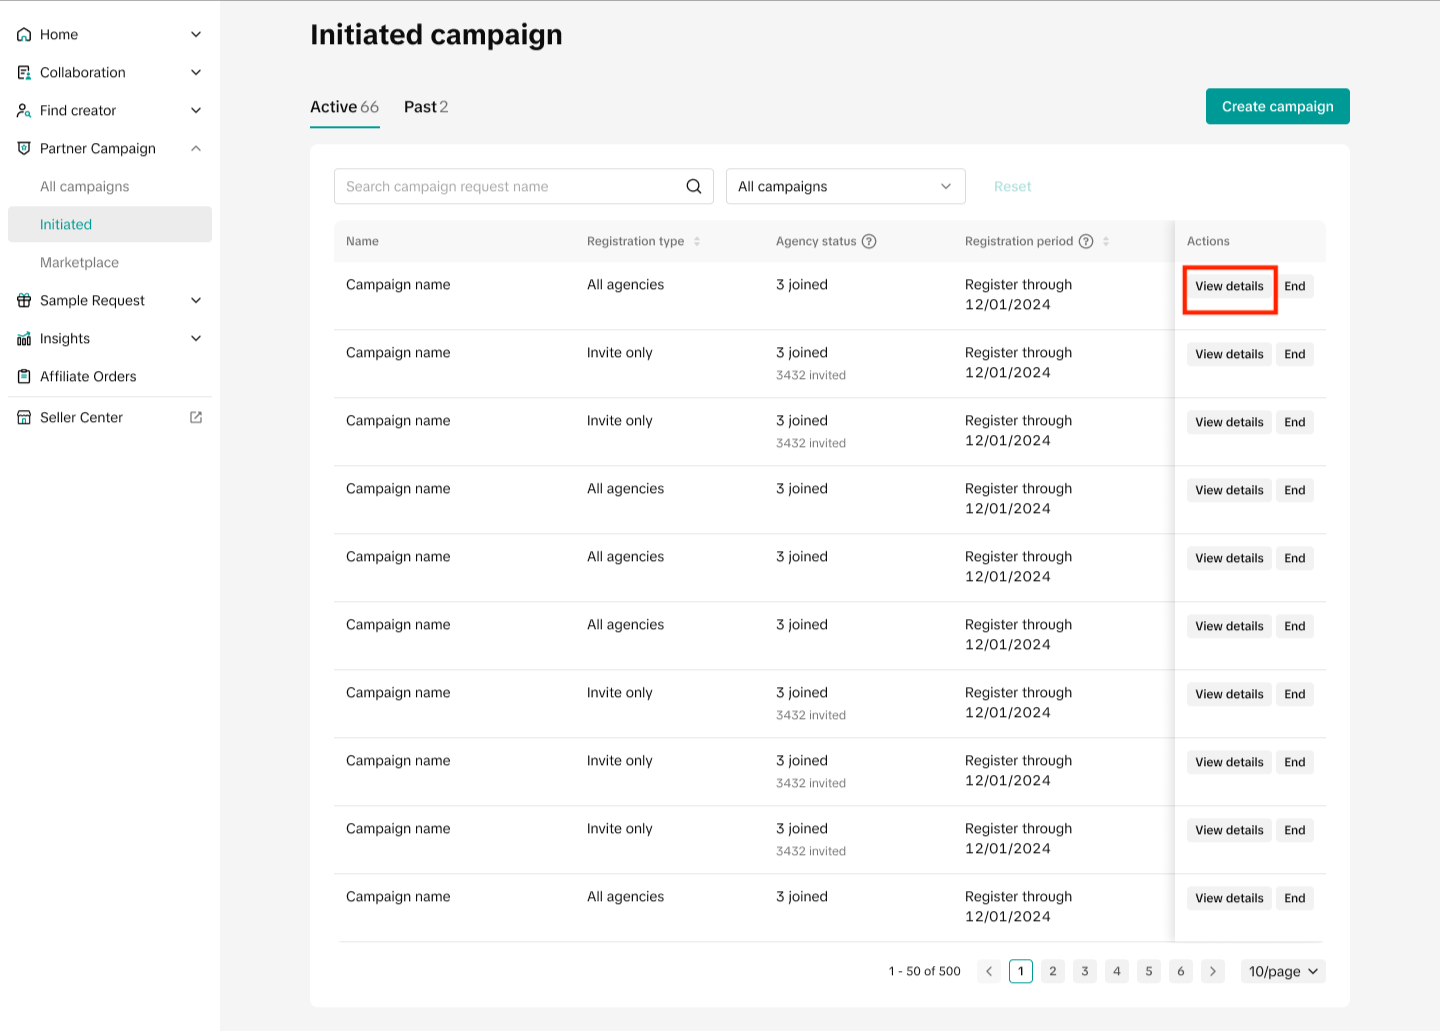Screen dimensions: 1440x1031
Task: Open Marketplace in the sidebar
Action: pyautogui.click(x=79, y=262)
